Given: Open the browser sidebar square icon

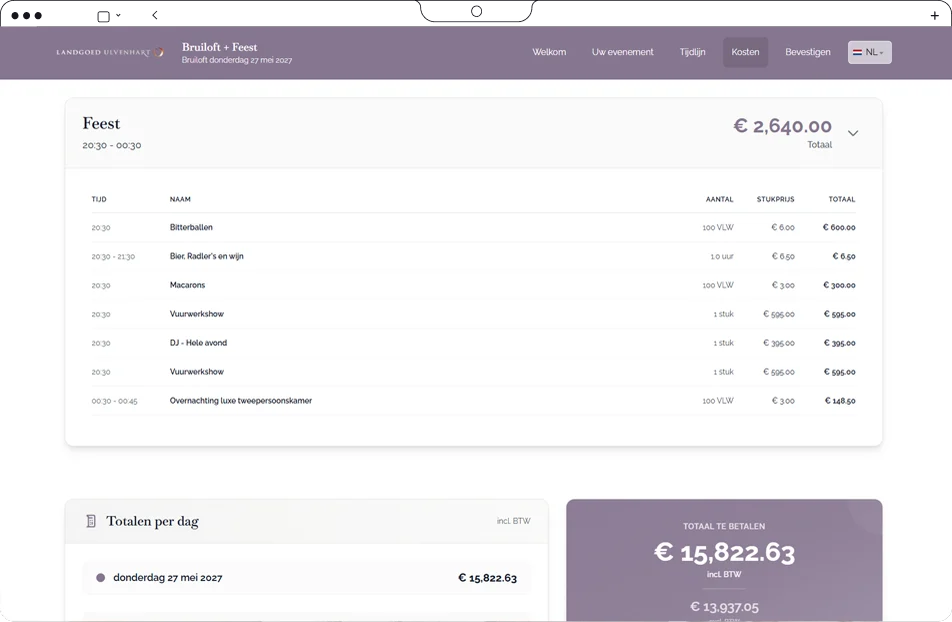Looking at the screenshot, I should pos(104,16).
